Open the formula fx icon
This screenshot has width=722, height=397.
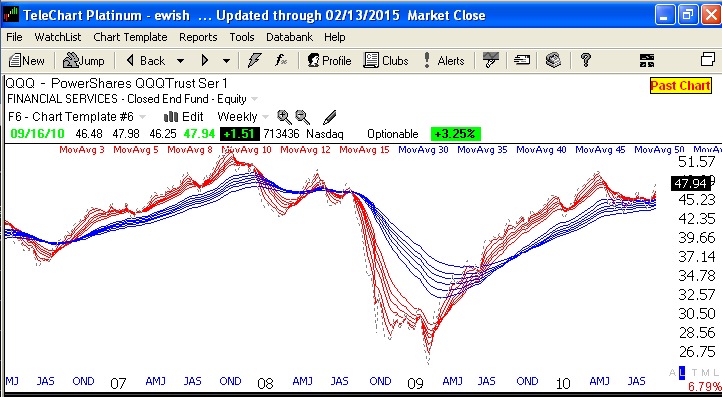point(280,60)
